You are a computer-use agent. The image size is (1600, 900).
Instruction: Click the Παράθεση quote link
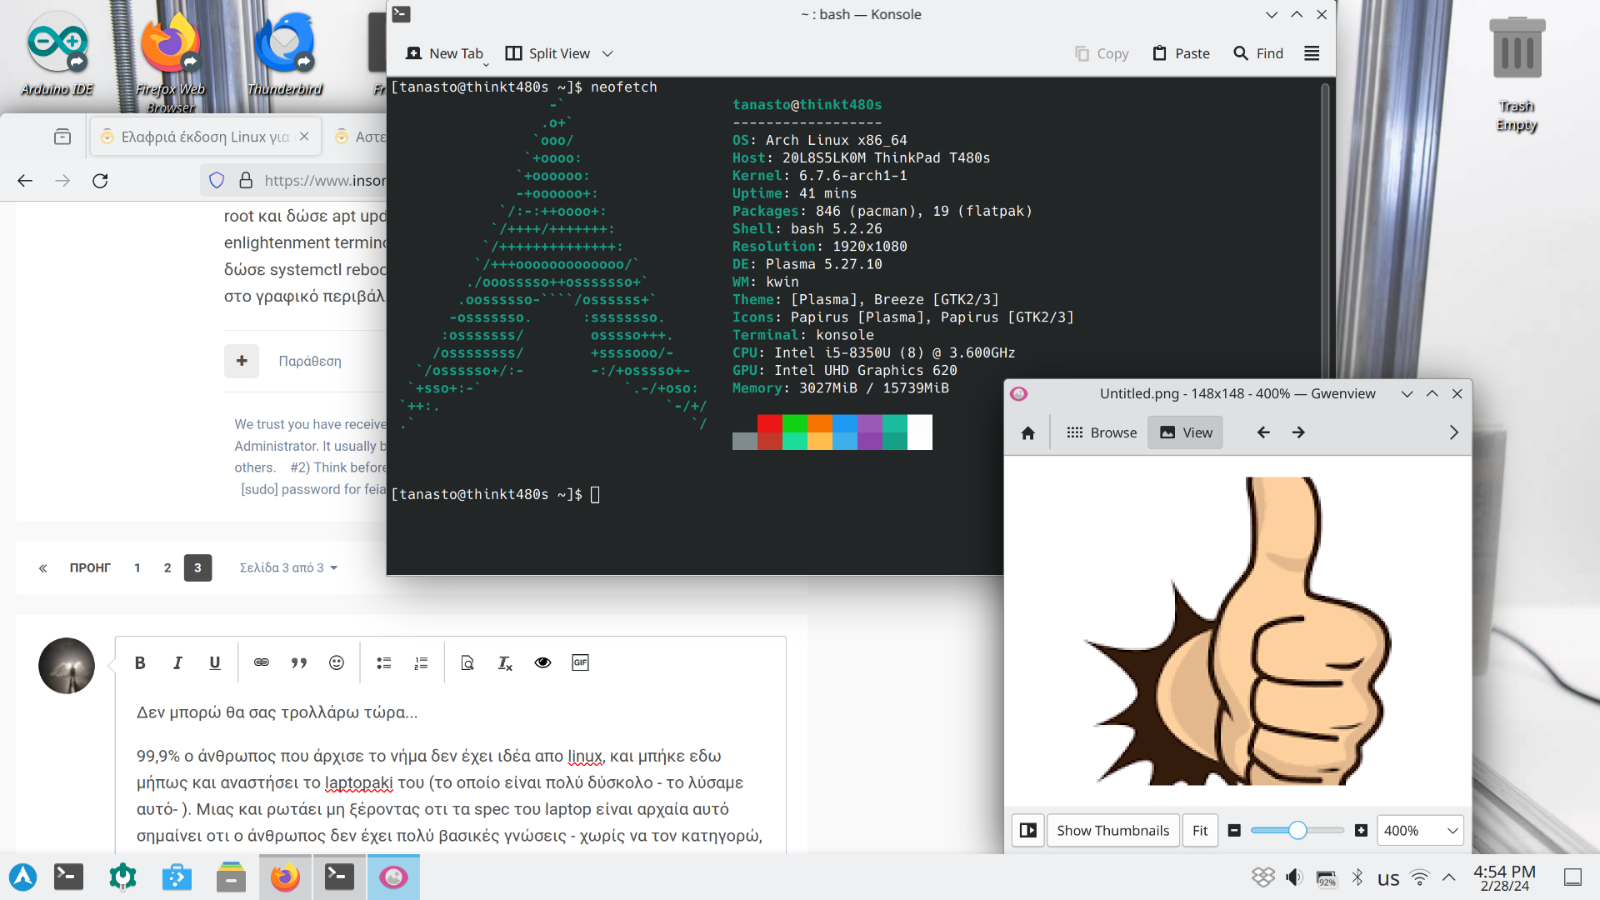310,361
